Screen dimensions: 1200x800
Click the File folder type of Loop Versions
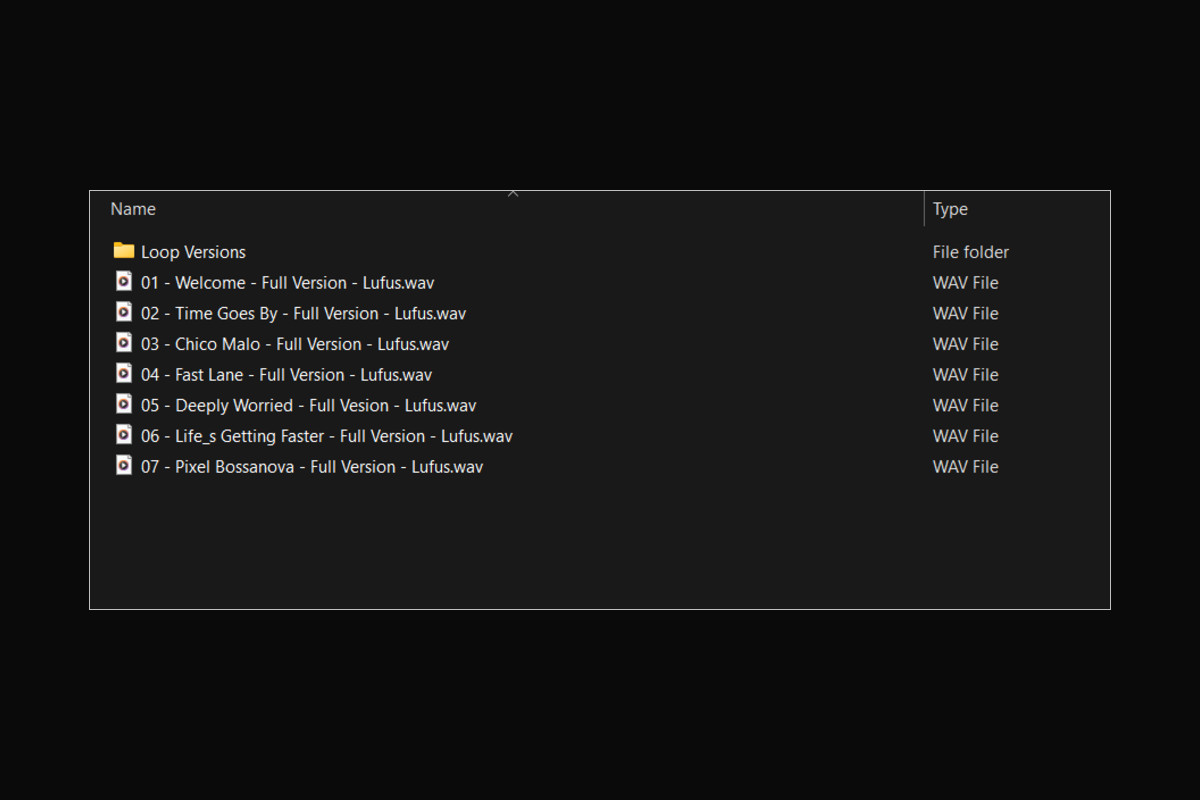971,252
